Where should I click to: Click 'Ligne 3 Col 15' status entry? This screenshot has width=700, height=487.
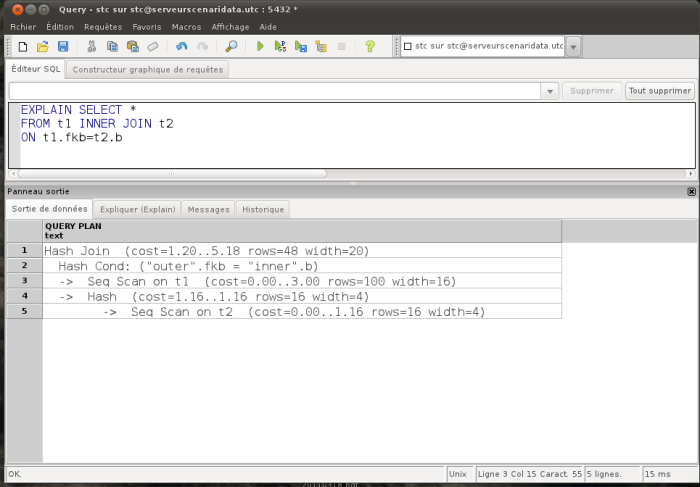529,474
